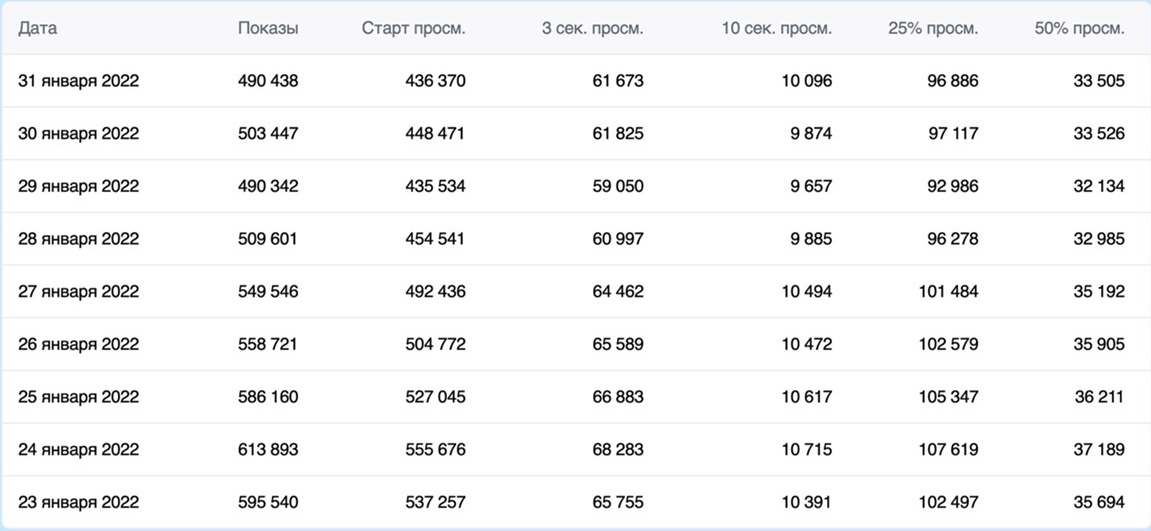Click the 28 января 2022 row date

point(78,239)
